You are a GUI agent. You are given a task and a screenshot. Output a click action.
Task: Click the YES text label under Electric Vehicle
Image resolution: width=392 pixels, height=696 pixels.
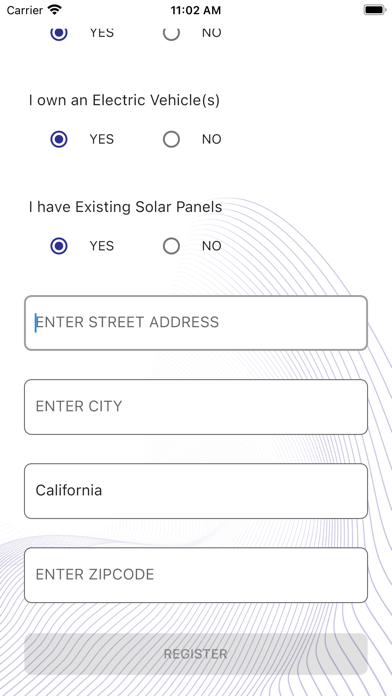point(102,139)
